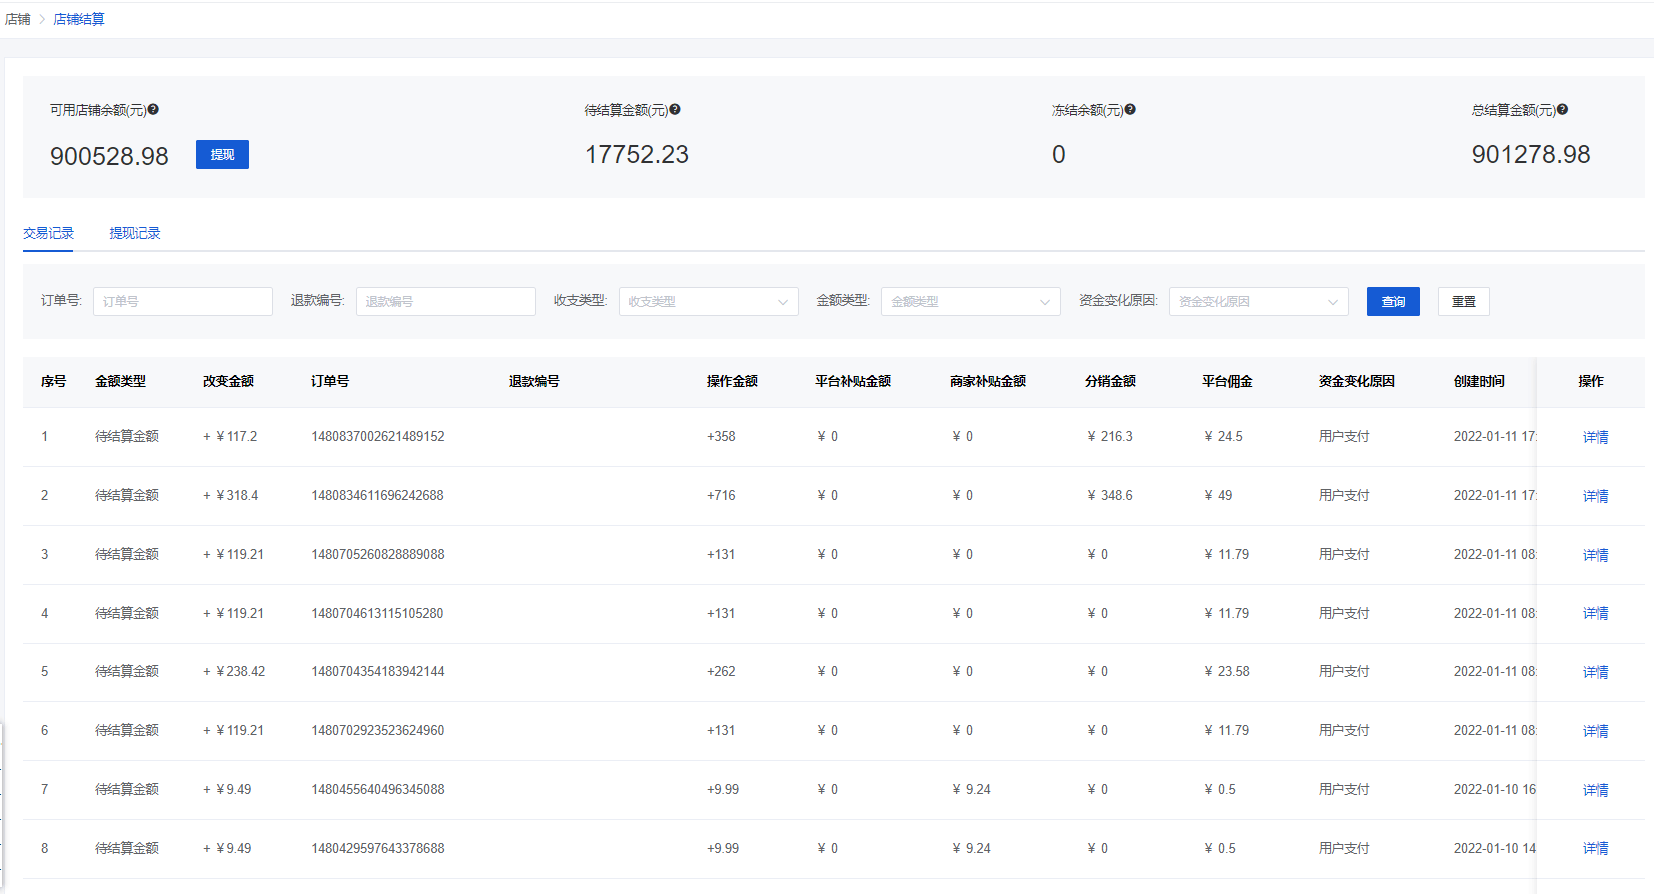1654x894 pixels.
Task: Click the 订单号 input field
Action: (183, 301)
